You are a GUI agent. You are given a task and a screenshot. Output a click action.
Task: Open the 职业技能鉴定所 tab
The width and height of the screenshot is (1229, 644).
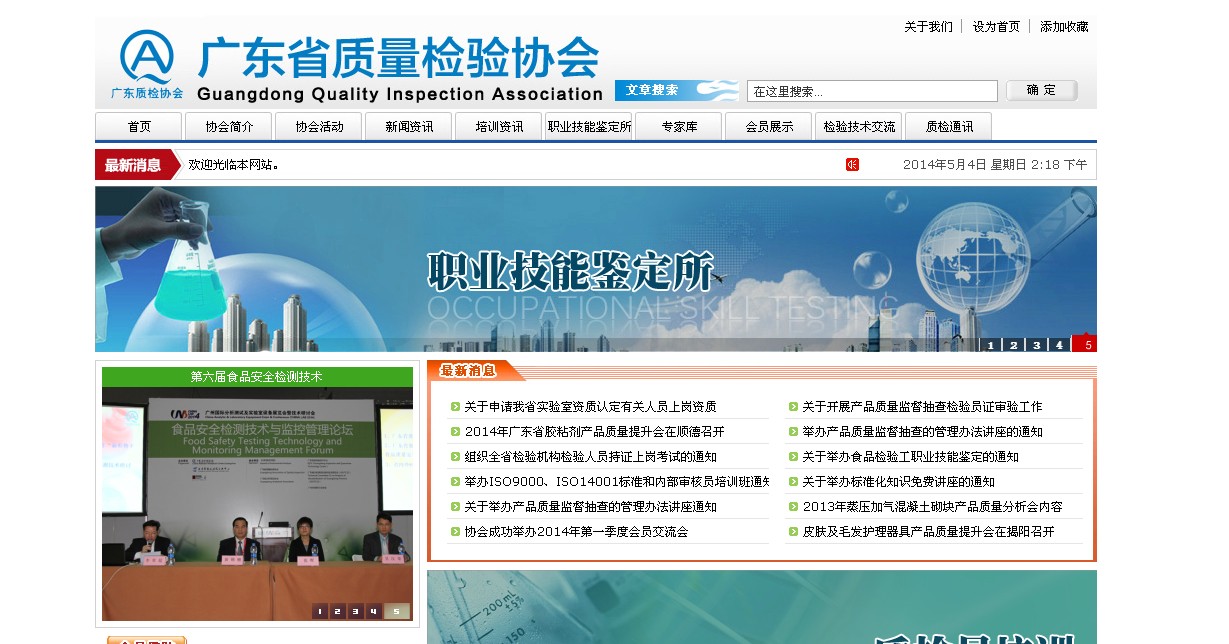(x=589, y=127)
